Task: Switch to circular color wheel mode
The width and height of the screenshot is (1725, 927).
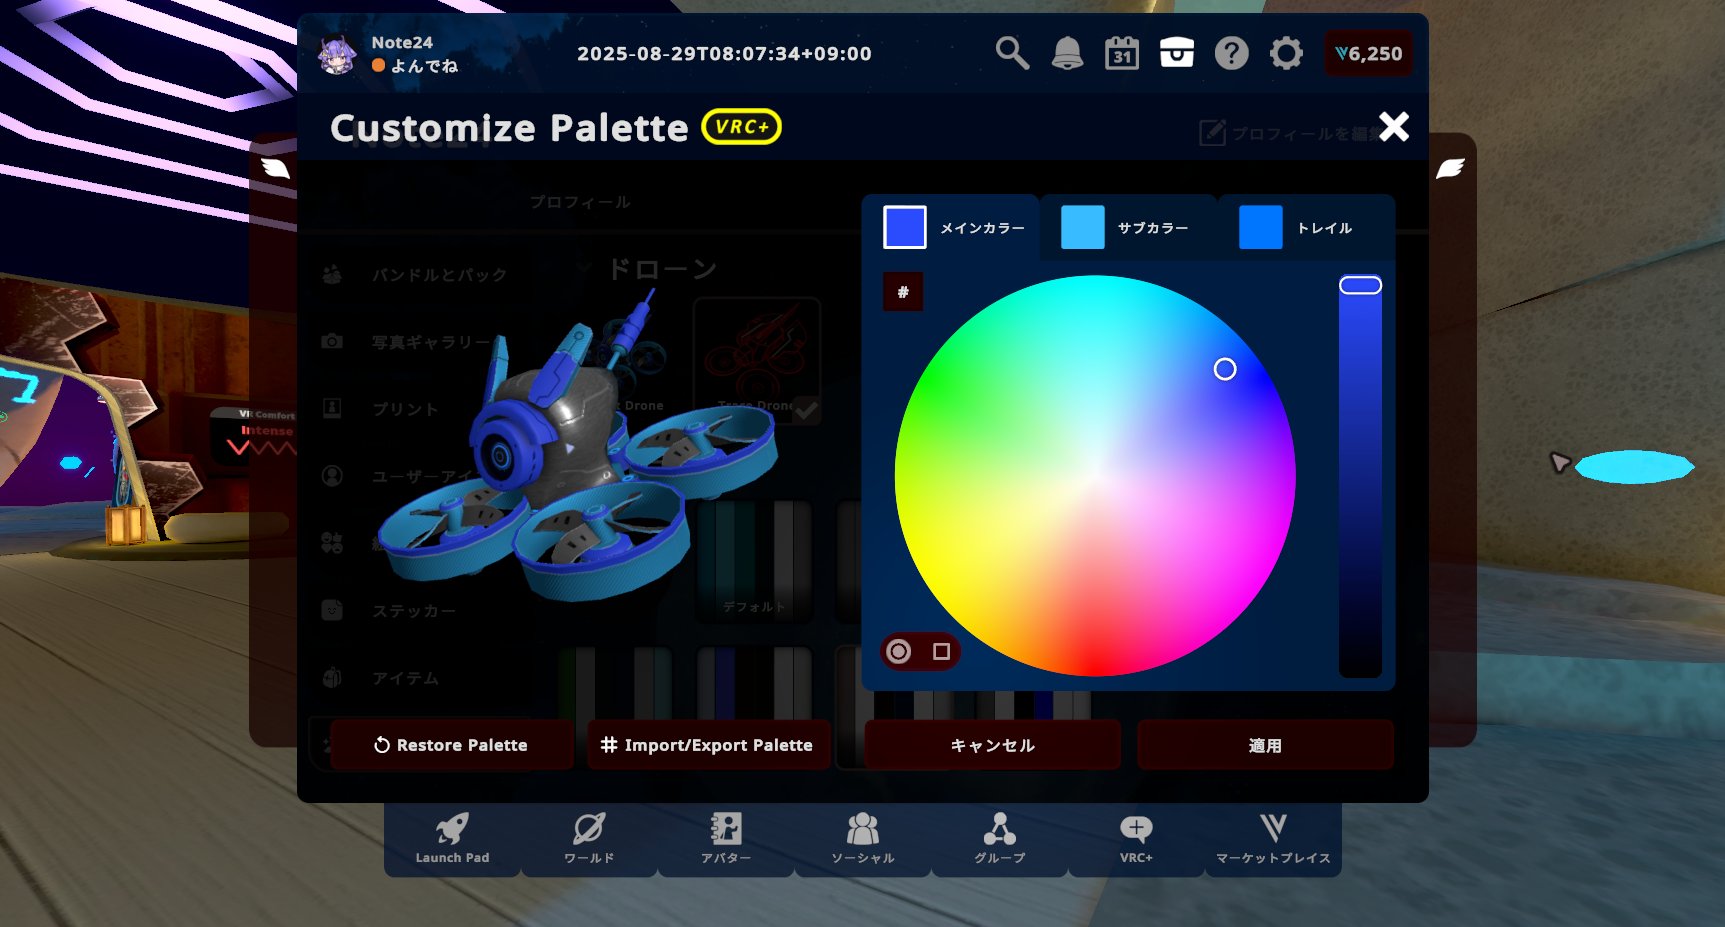Action: (x=899, y=652)
